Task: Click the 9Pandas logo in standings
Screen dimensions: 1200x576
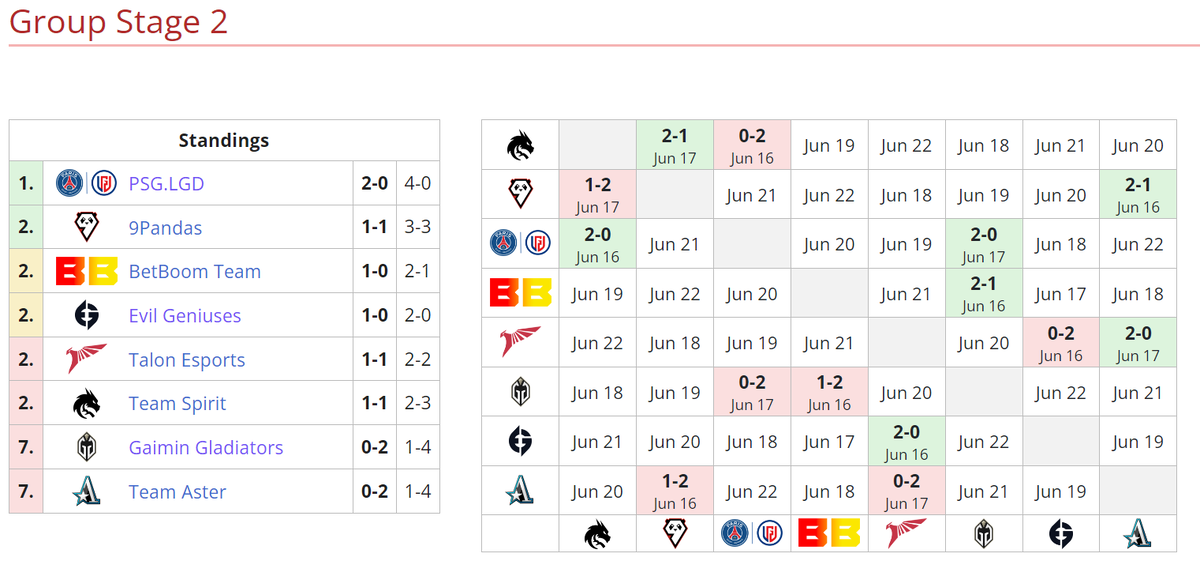Action: (x=87, y=228)
